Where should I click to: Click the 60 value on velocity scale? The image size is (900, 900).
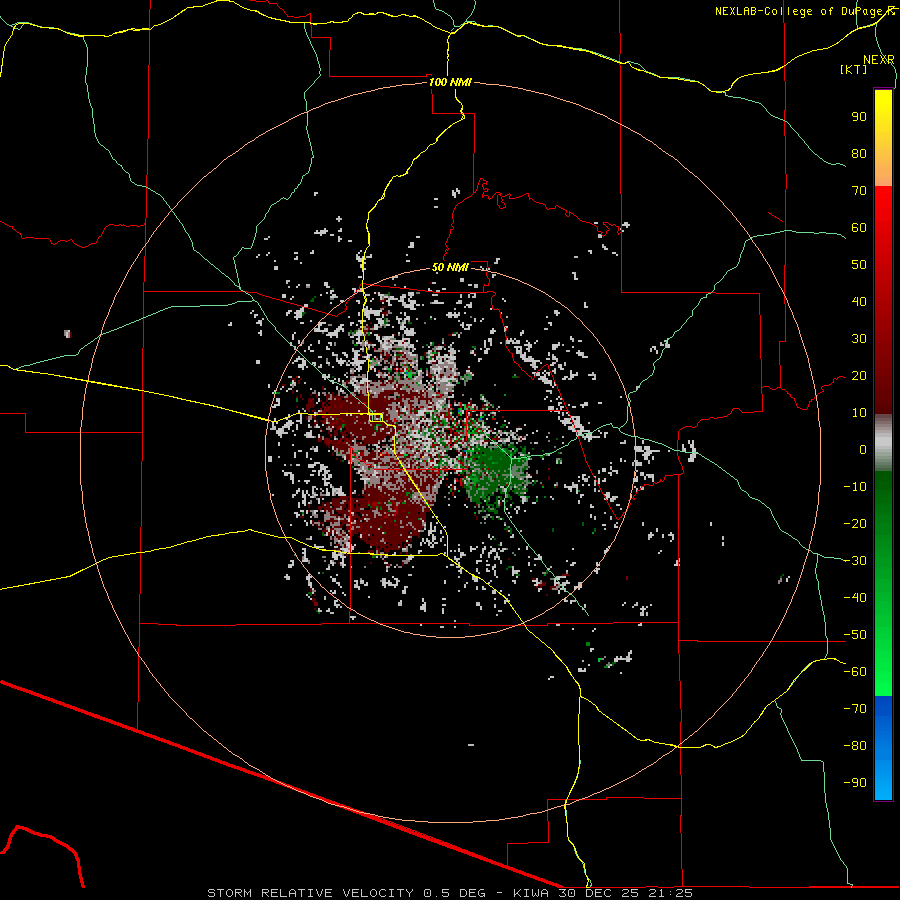click(x=859, y=228)
